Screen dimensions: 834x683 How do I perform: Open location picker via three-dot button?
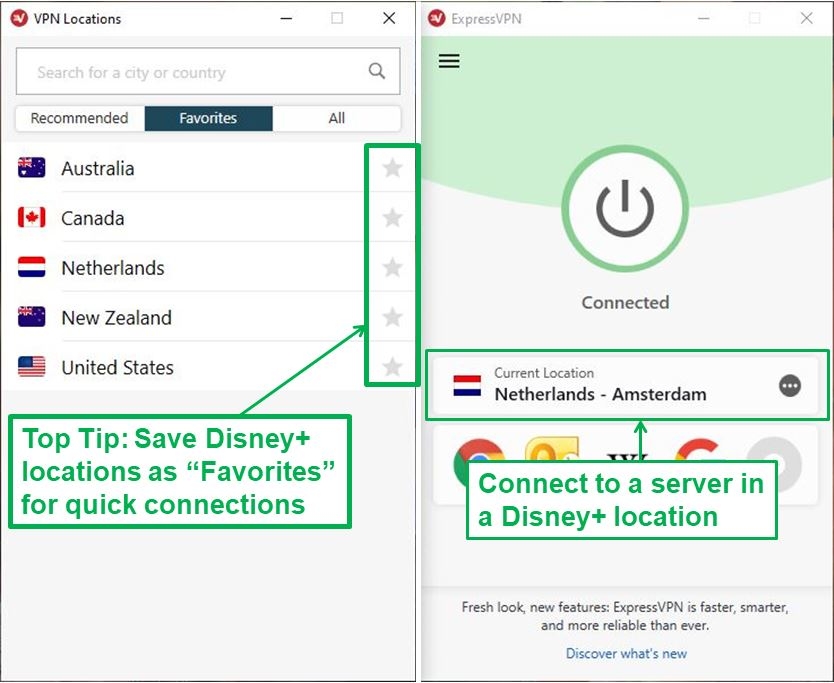coord(790,386)
